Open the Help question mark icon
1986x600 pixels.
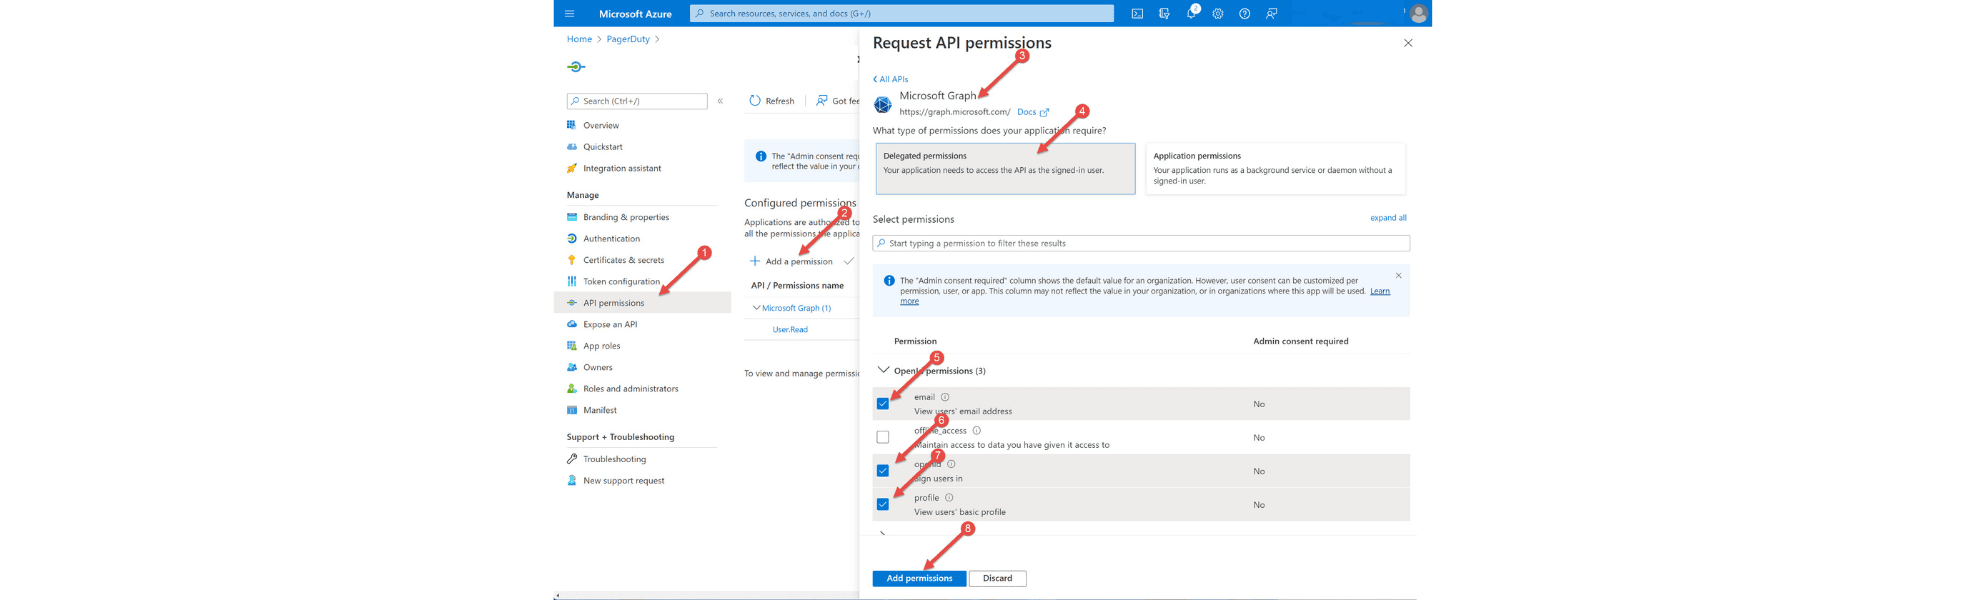(1244, 14)
